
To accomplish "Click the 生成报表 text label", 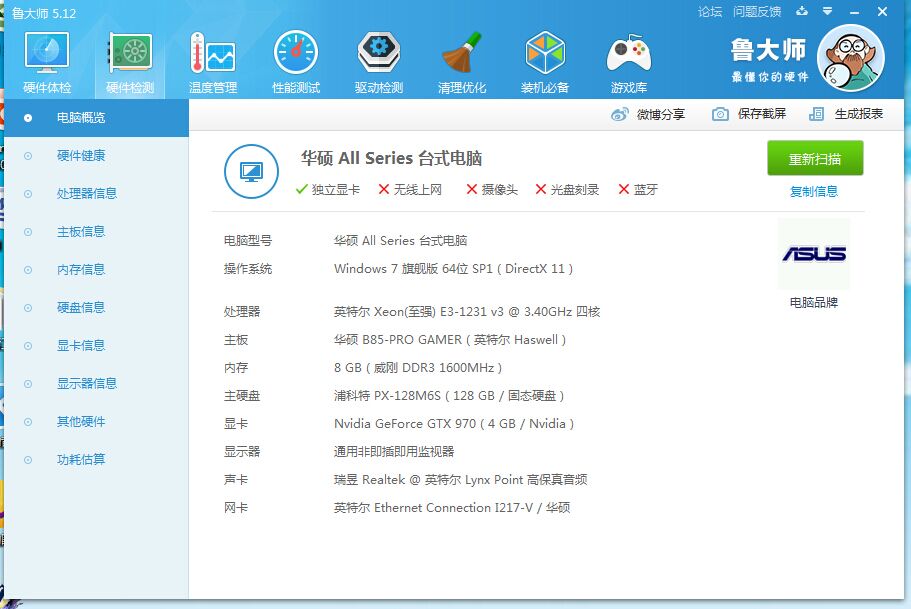I will (x=859, y=114).
